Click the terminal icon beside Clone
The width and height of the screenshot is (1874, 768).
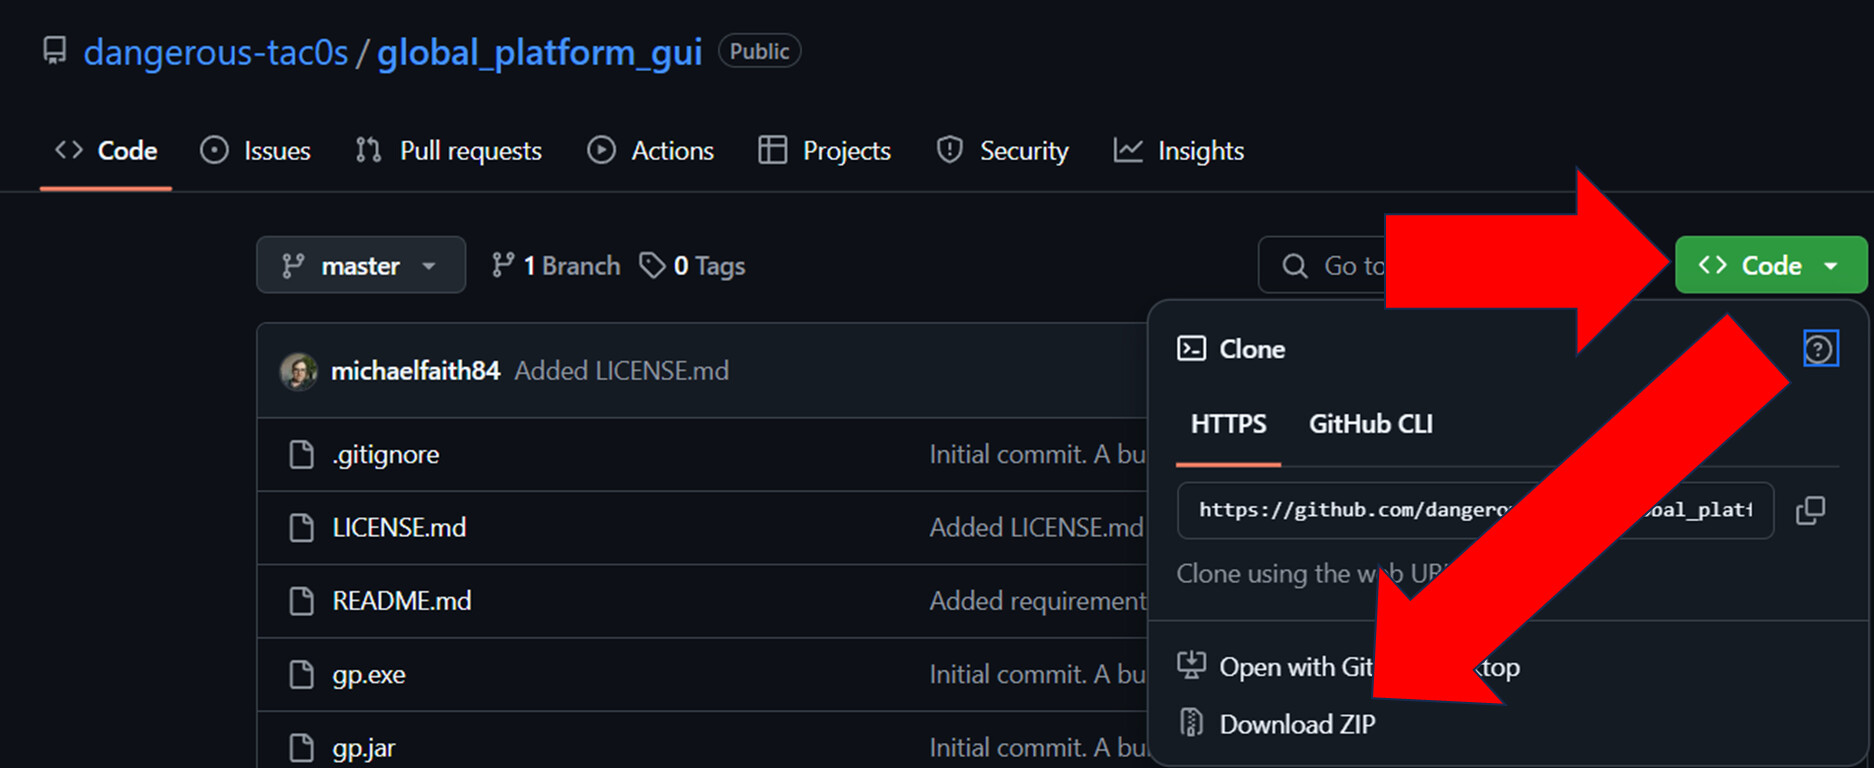coord(1191,348)
